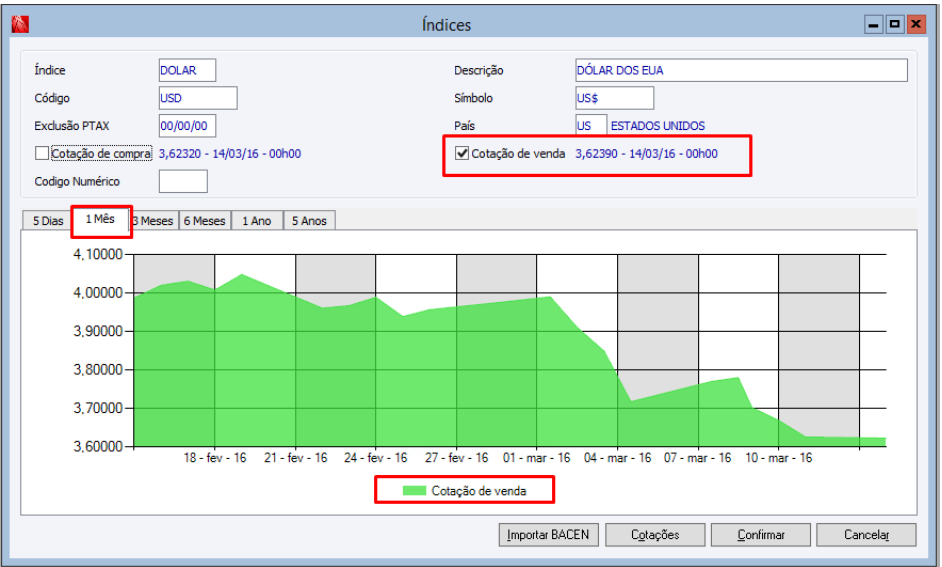Click the 4,00000 y-axis label
The height and width of the screenshot is (567, 942).
(x=98, y=293)
